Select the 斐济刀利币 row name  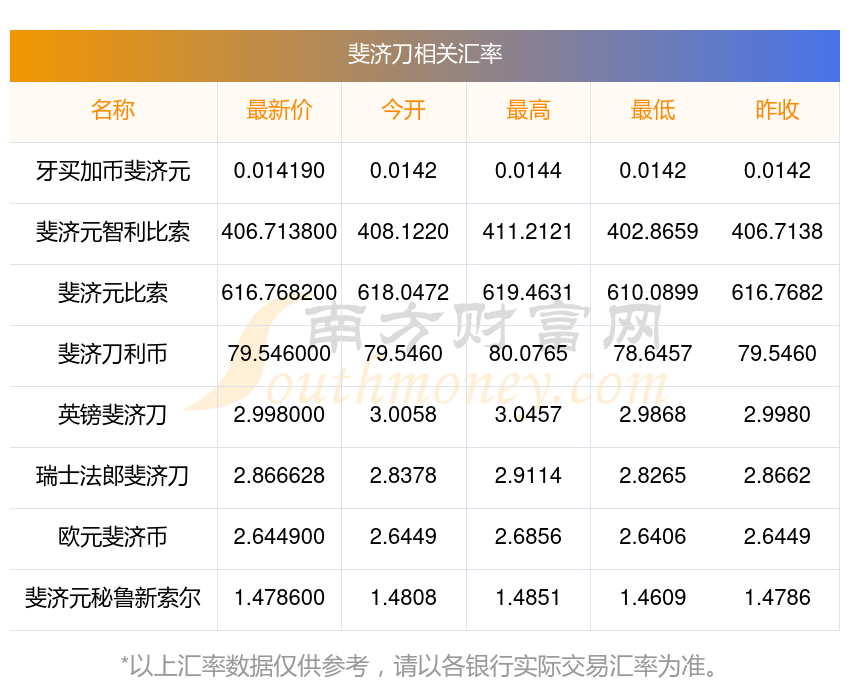click(113, 354)
